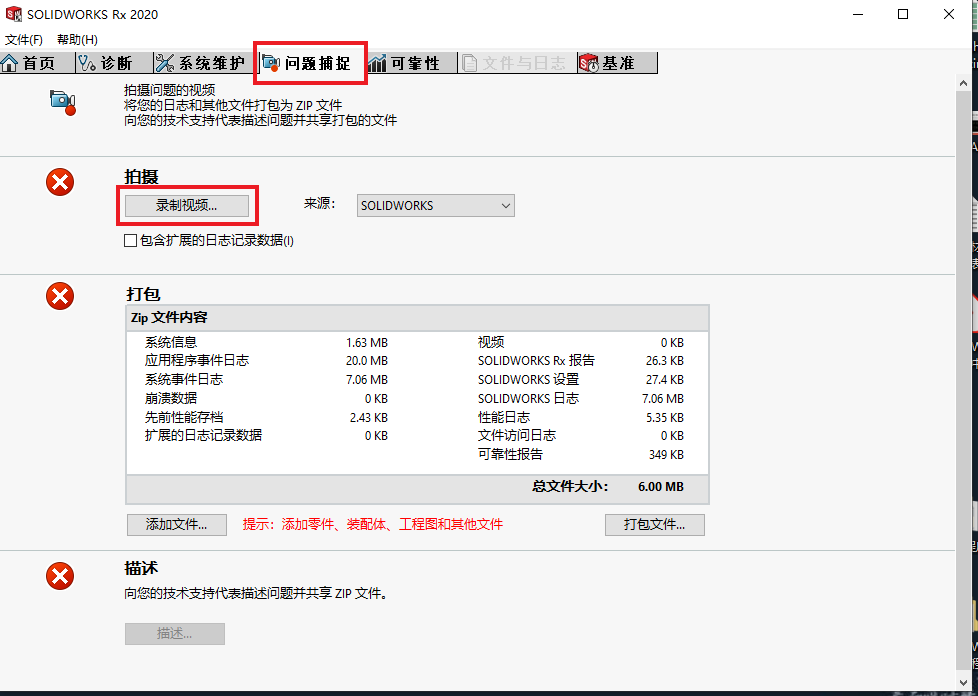The width and height of the screenshot is (978, 696).
Task: Open the 系统维护 tab
Action: point(200,63)
